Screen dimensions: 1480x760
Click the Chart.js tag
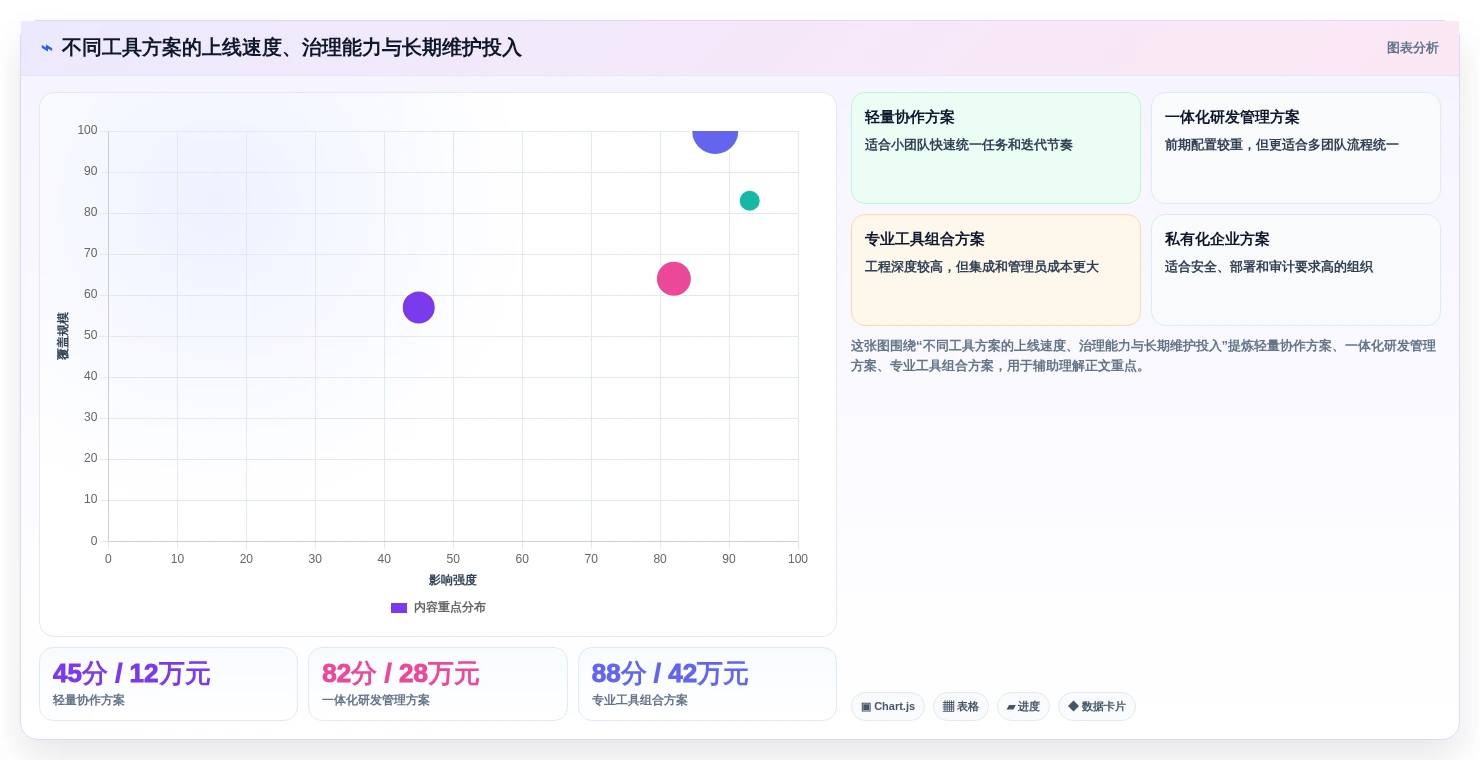(888, 707)
